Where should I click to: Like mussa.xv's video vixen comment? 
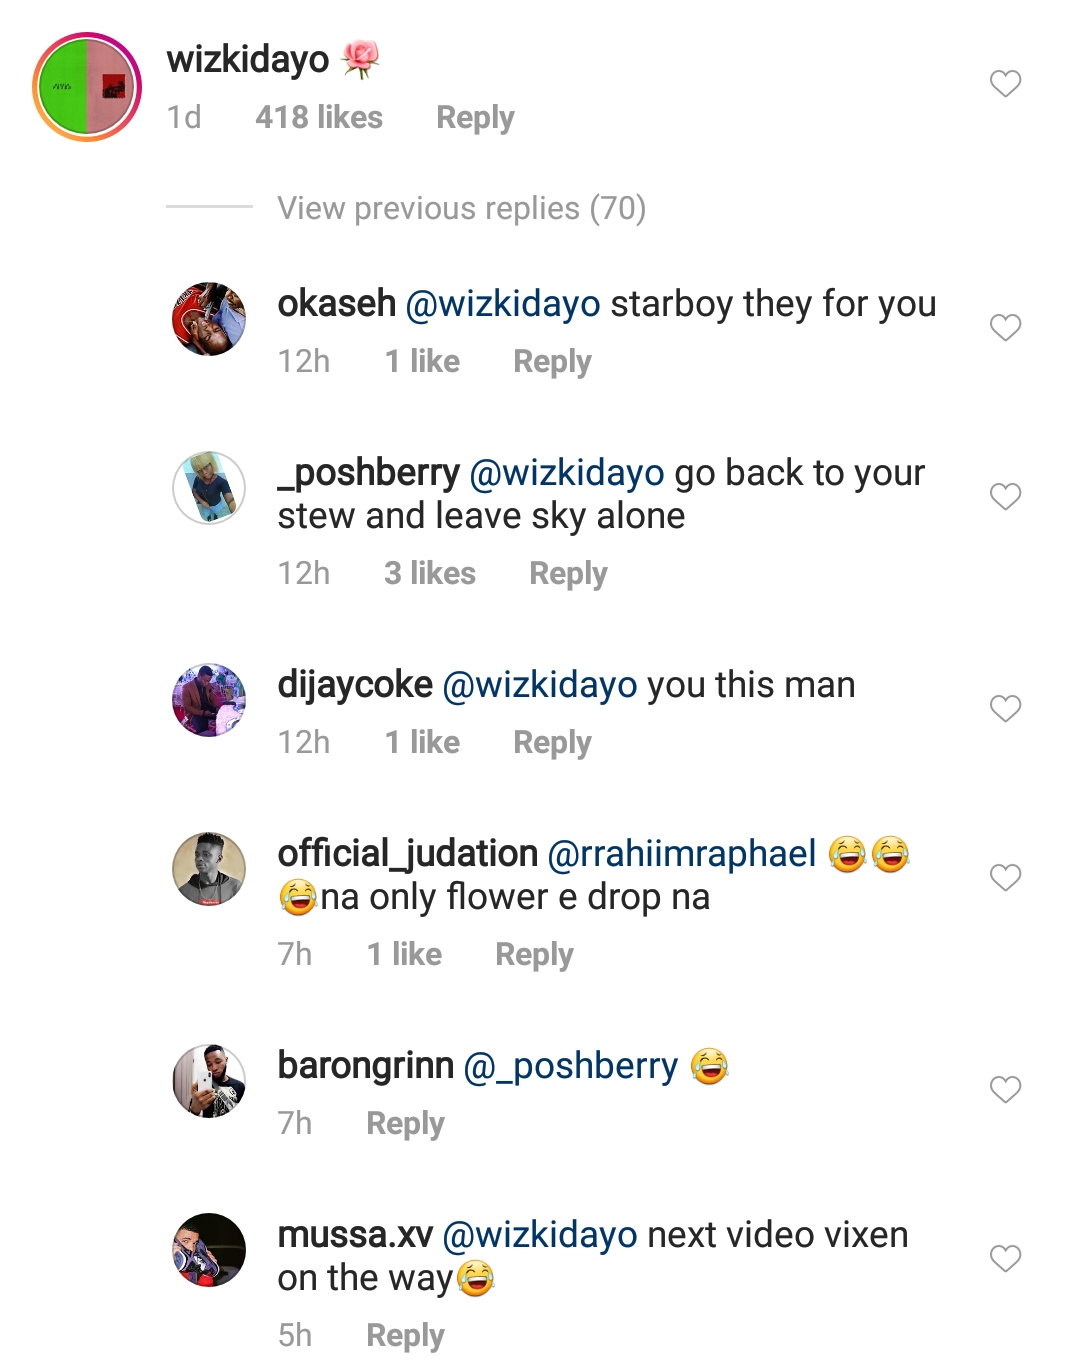click(1005, 1258)
